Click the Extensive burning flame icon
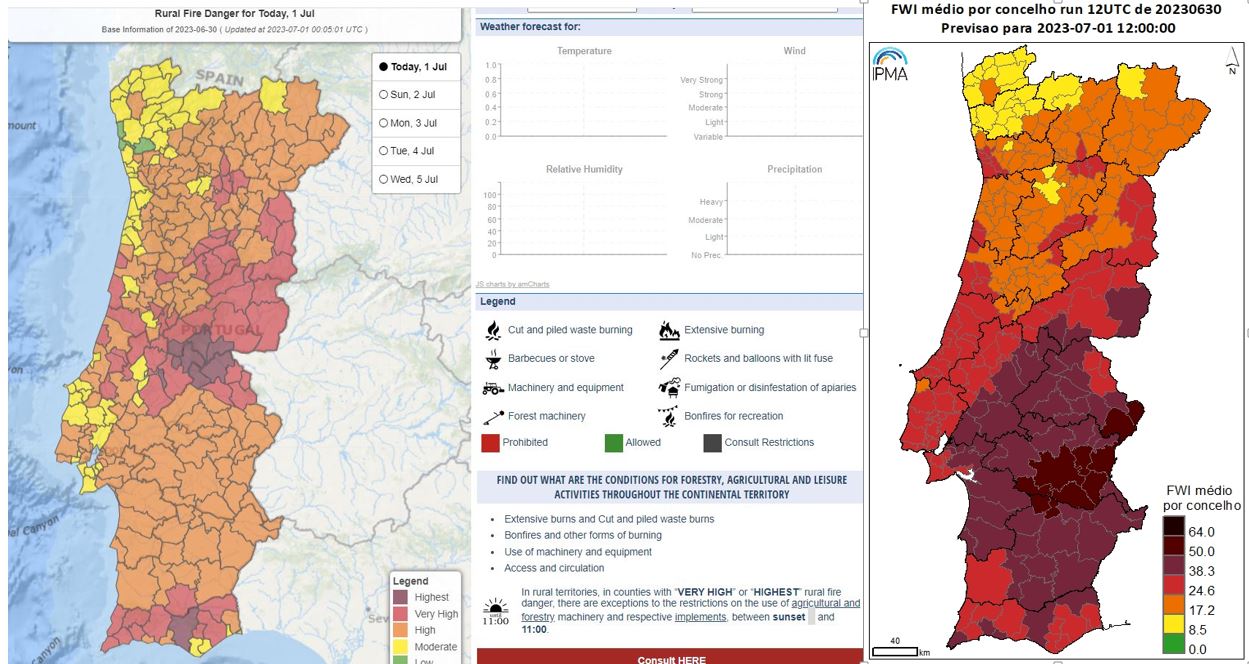1249x664 pixels. click(669, 330)
